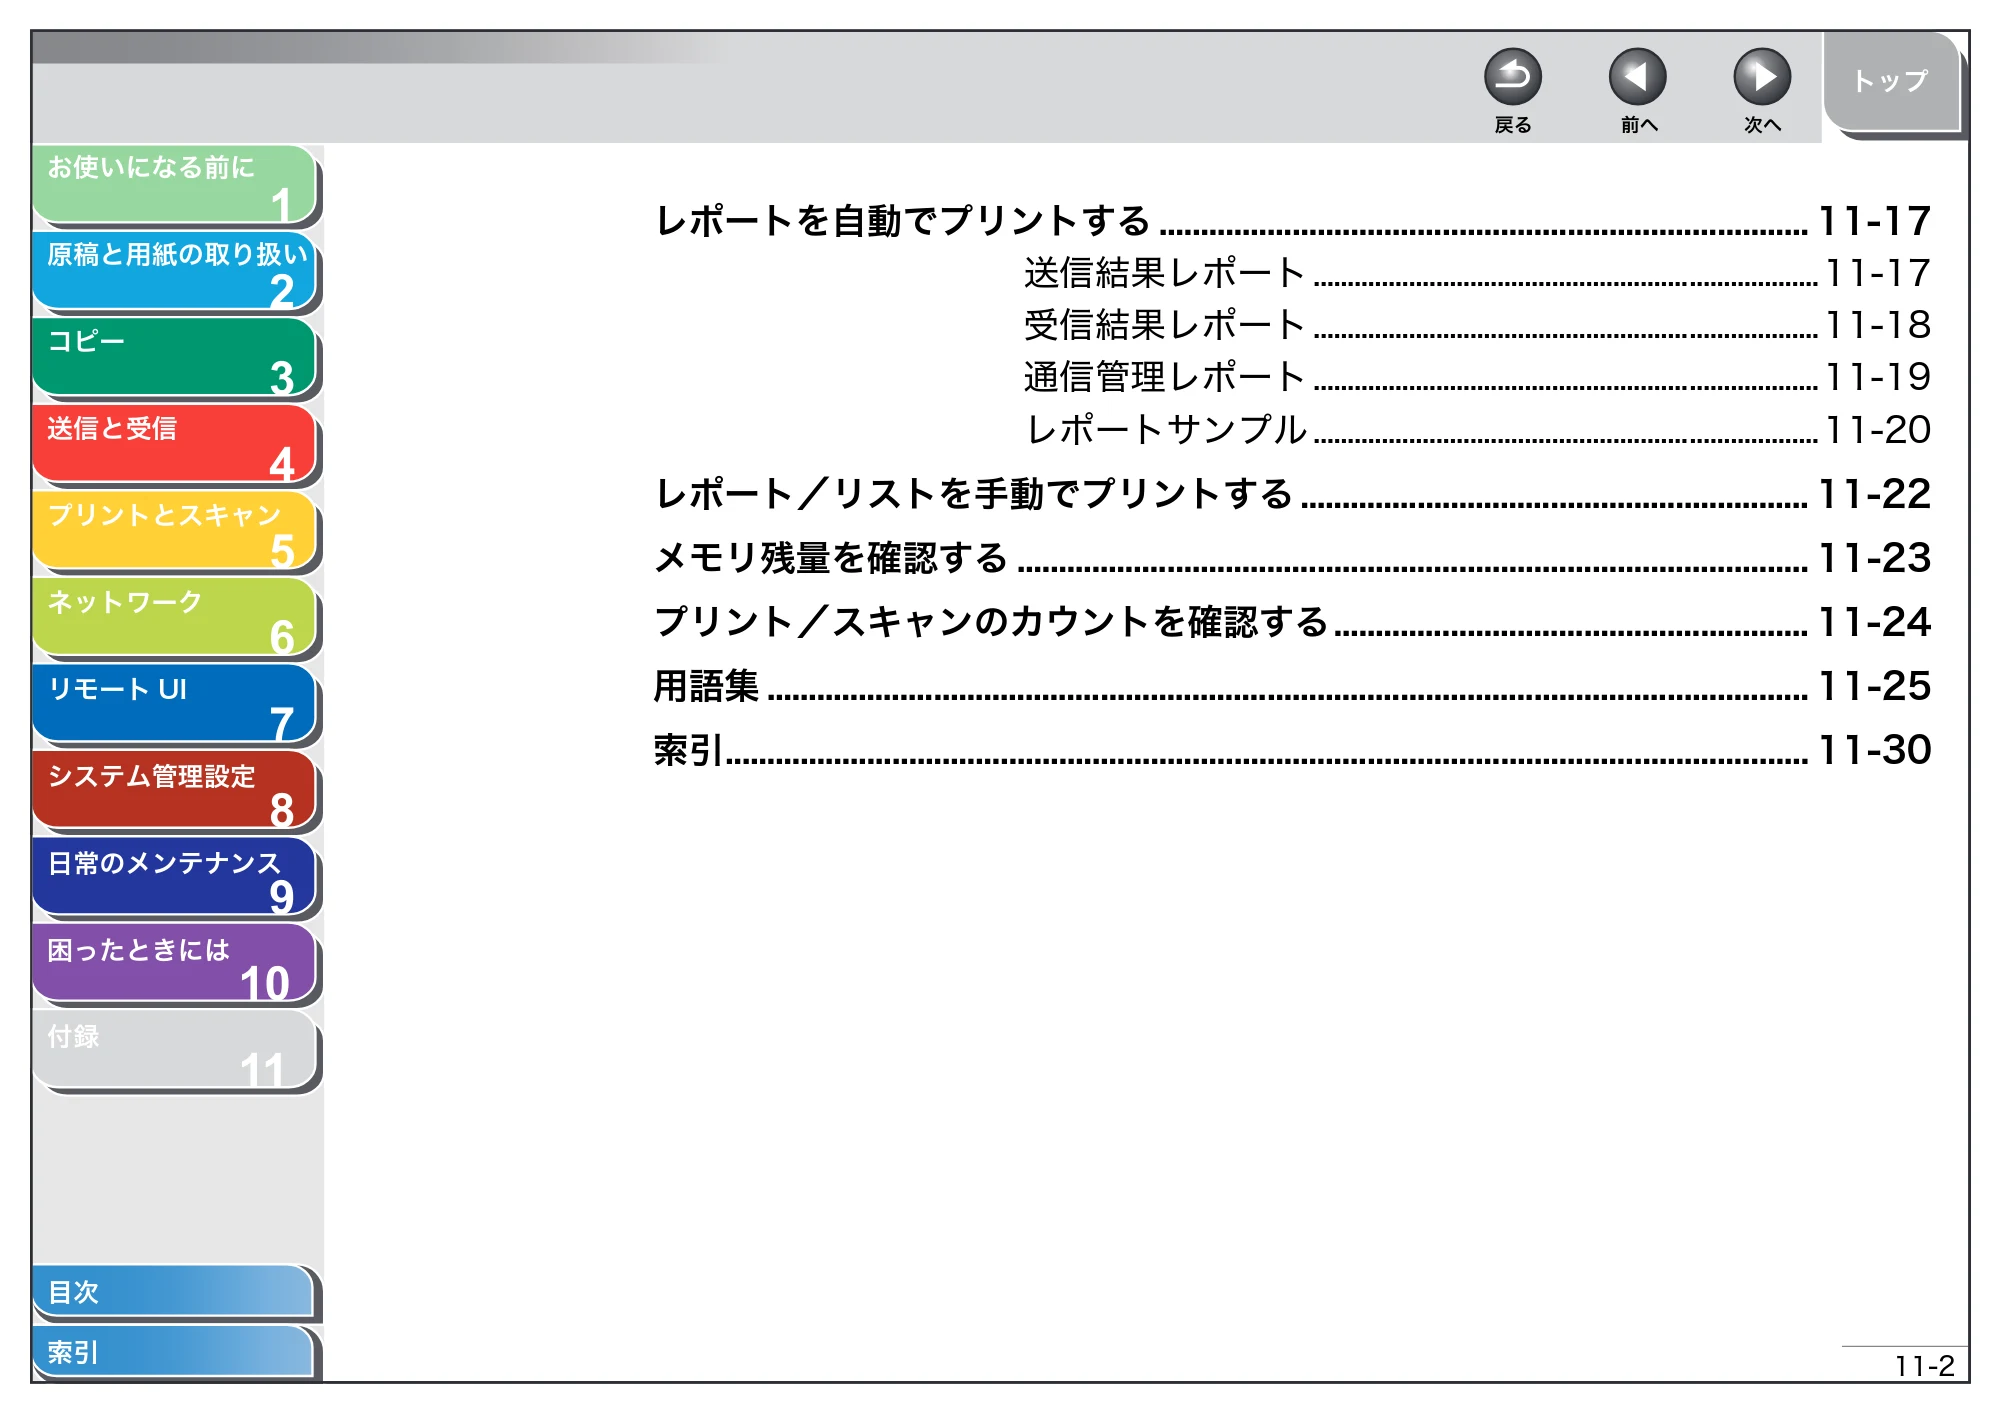Click page number 11-25
2000x1414 pixels.
point(1874,686)
